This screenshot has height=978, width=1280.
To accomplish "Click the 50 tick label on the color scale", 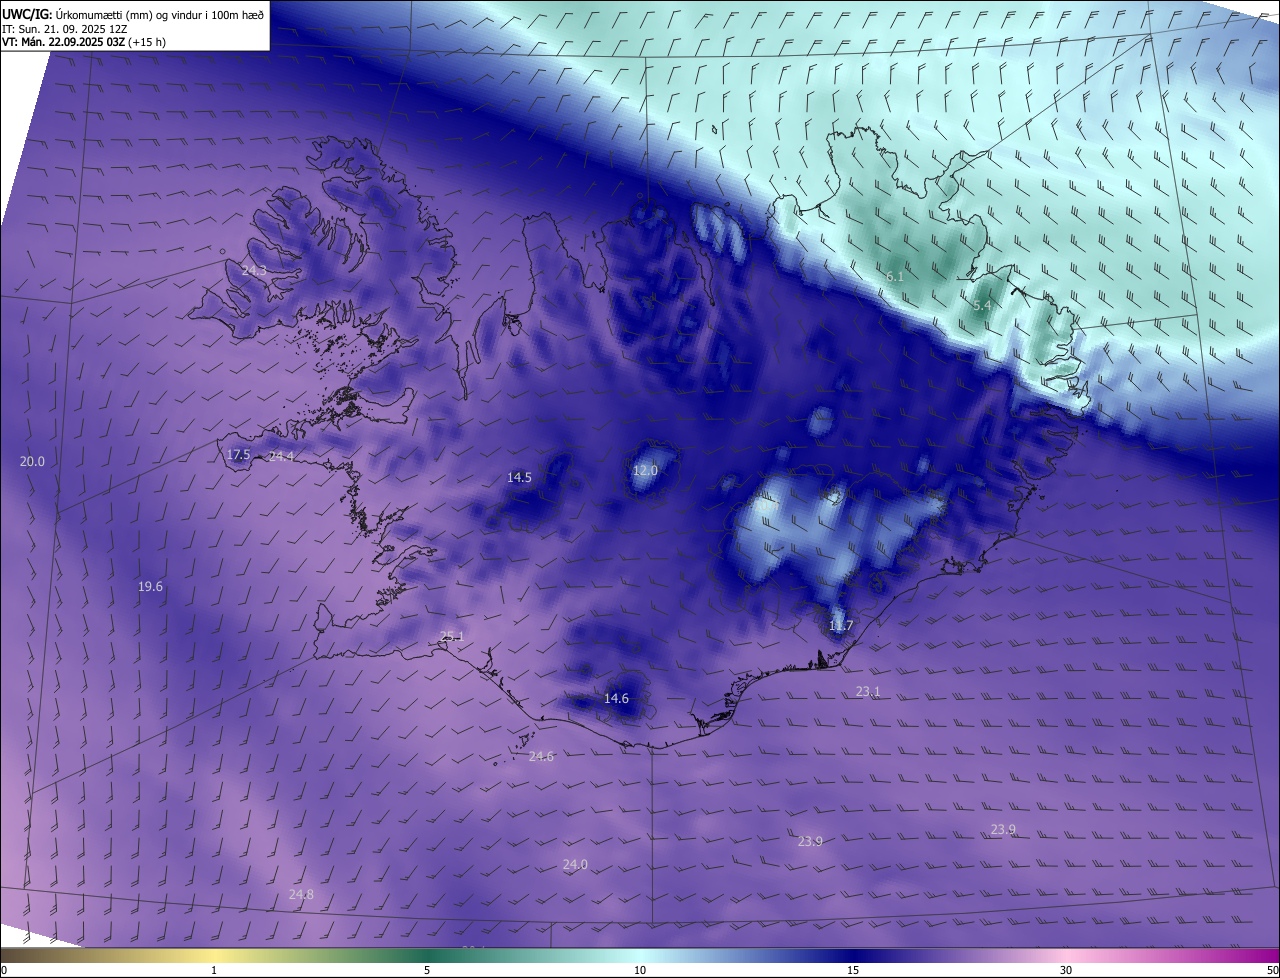I will 1272,970.
